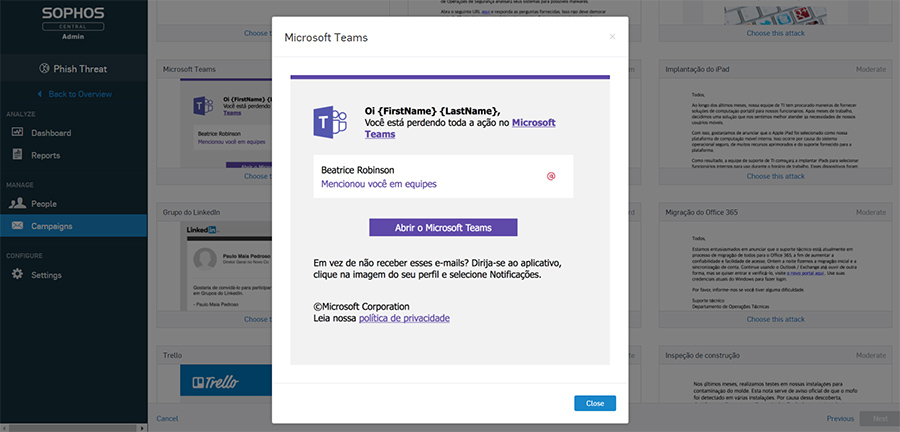Choose this attack above Implantação do iPad card
The image size is (900, 432).
coord(775,33)
